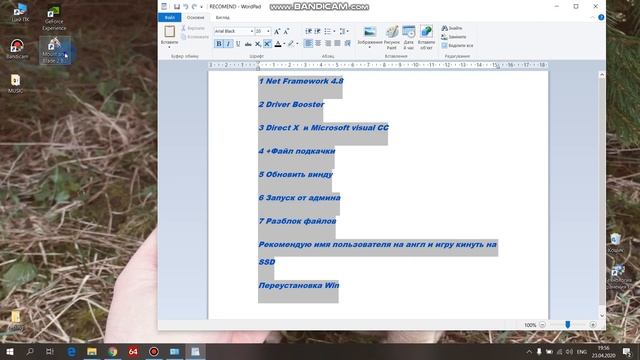Viewport: 640px width, 360px height.
Task: Undo the last action in WordPad
Action: 185,7
